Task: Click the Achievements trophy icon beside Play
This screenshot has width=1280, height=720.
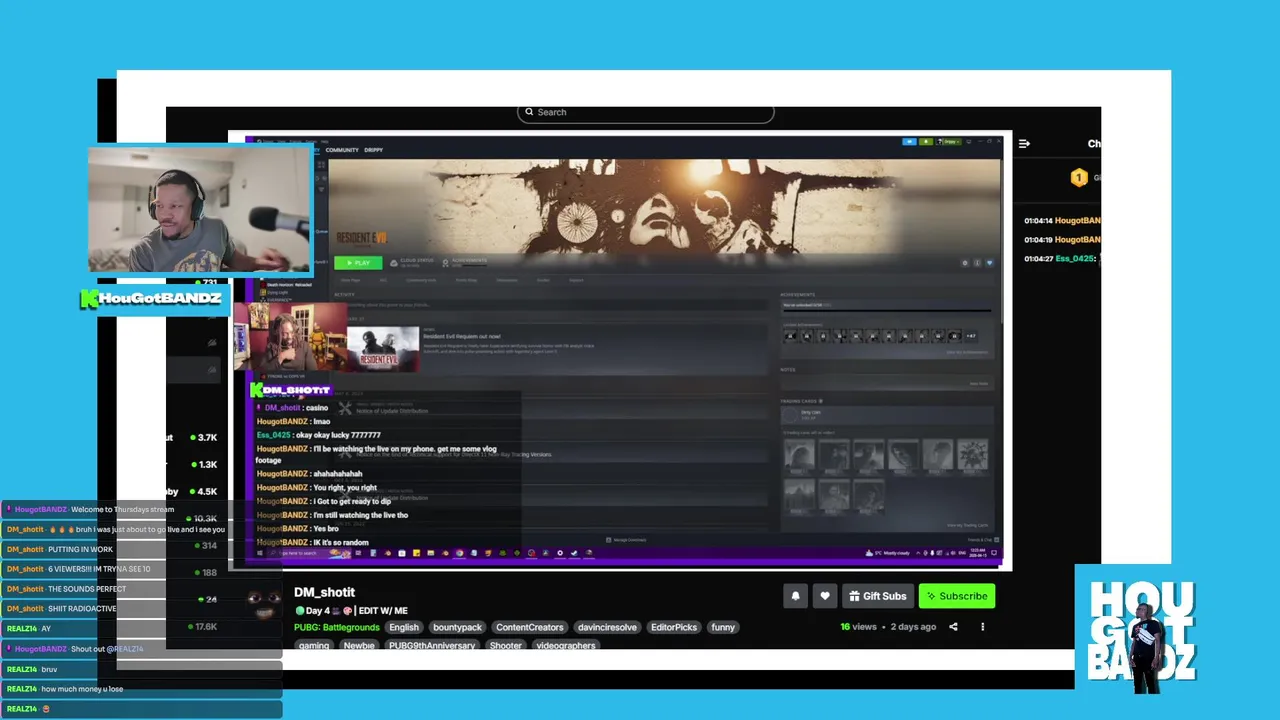Action: tap(446, 262)
